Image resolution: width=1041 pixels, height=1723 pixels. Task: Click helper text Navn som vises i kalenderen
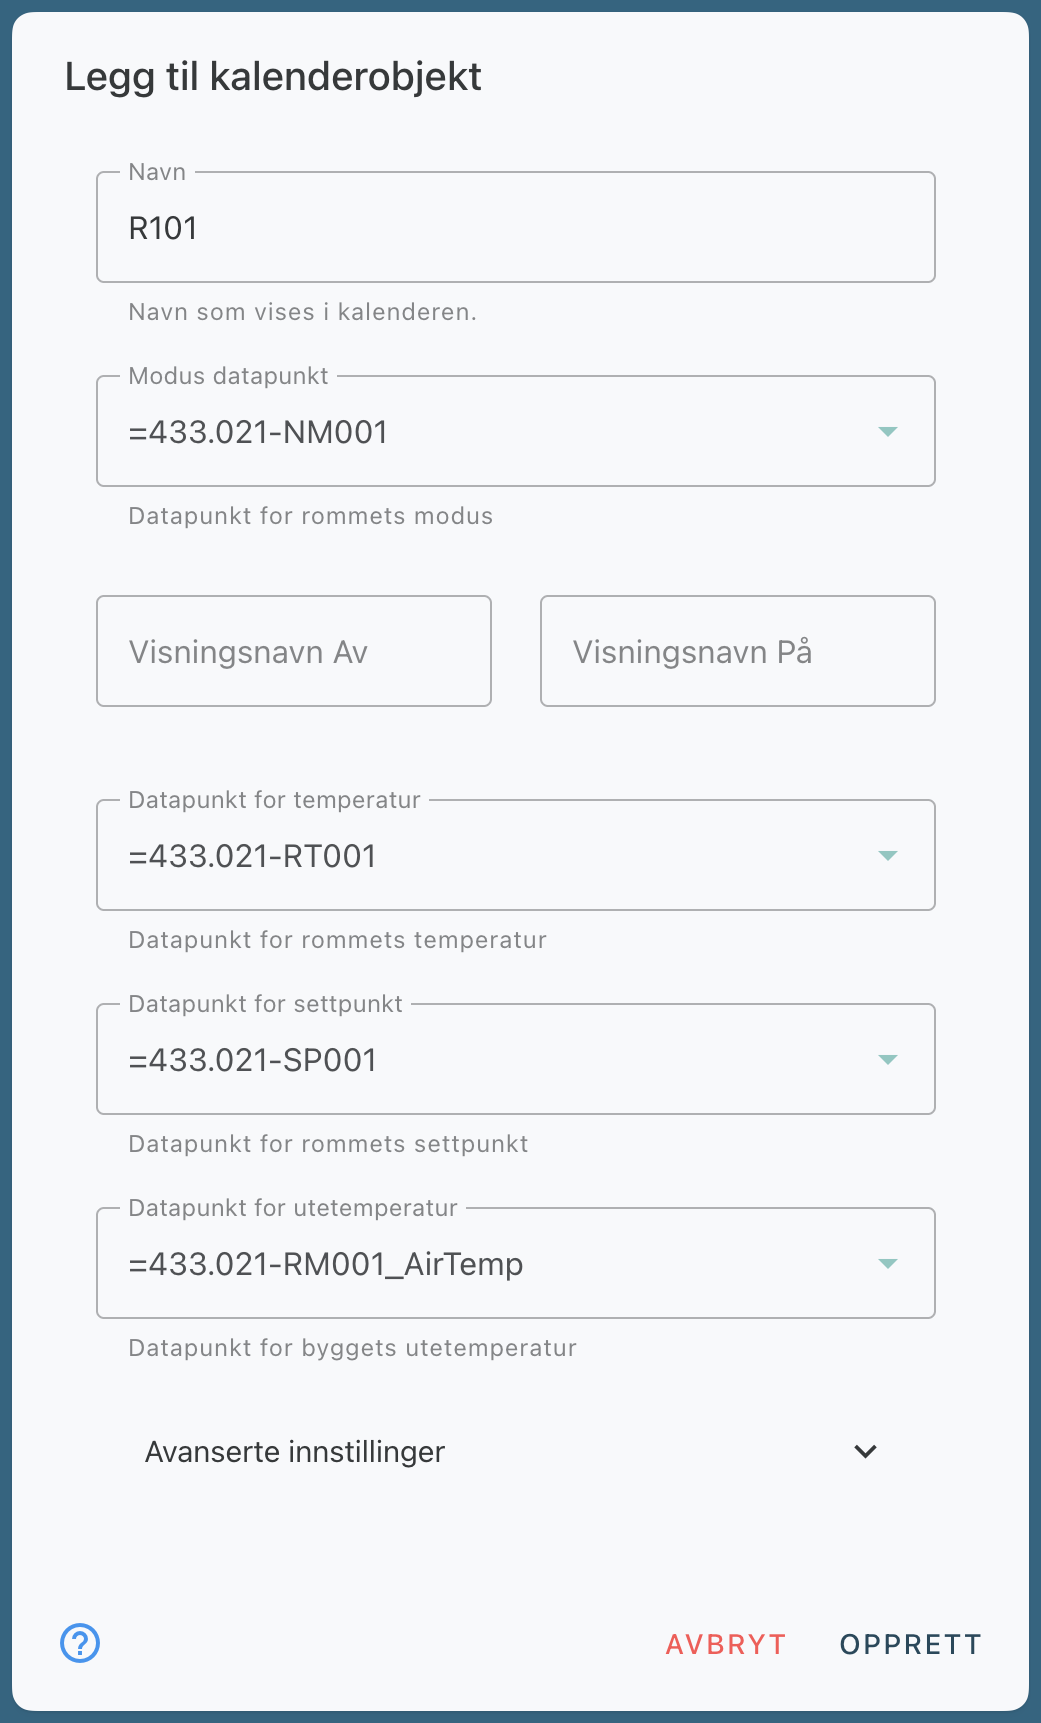302,312
